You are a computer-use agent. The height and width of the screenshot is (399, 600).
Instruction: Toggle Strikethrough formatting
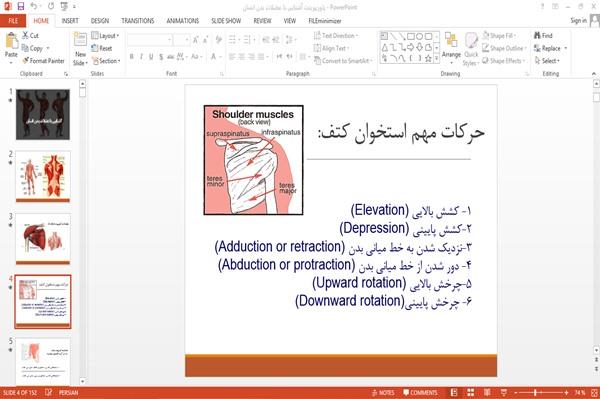pyautogui.click(x=170, y=57)
